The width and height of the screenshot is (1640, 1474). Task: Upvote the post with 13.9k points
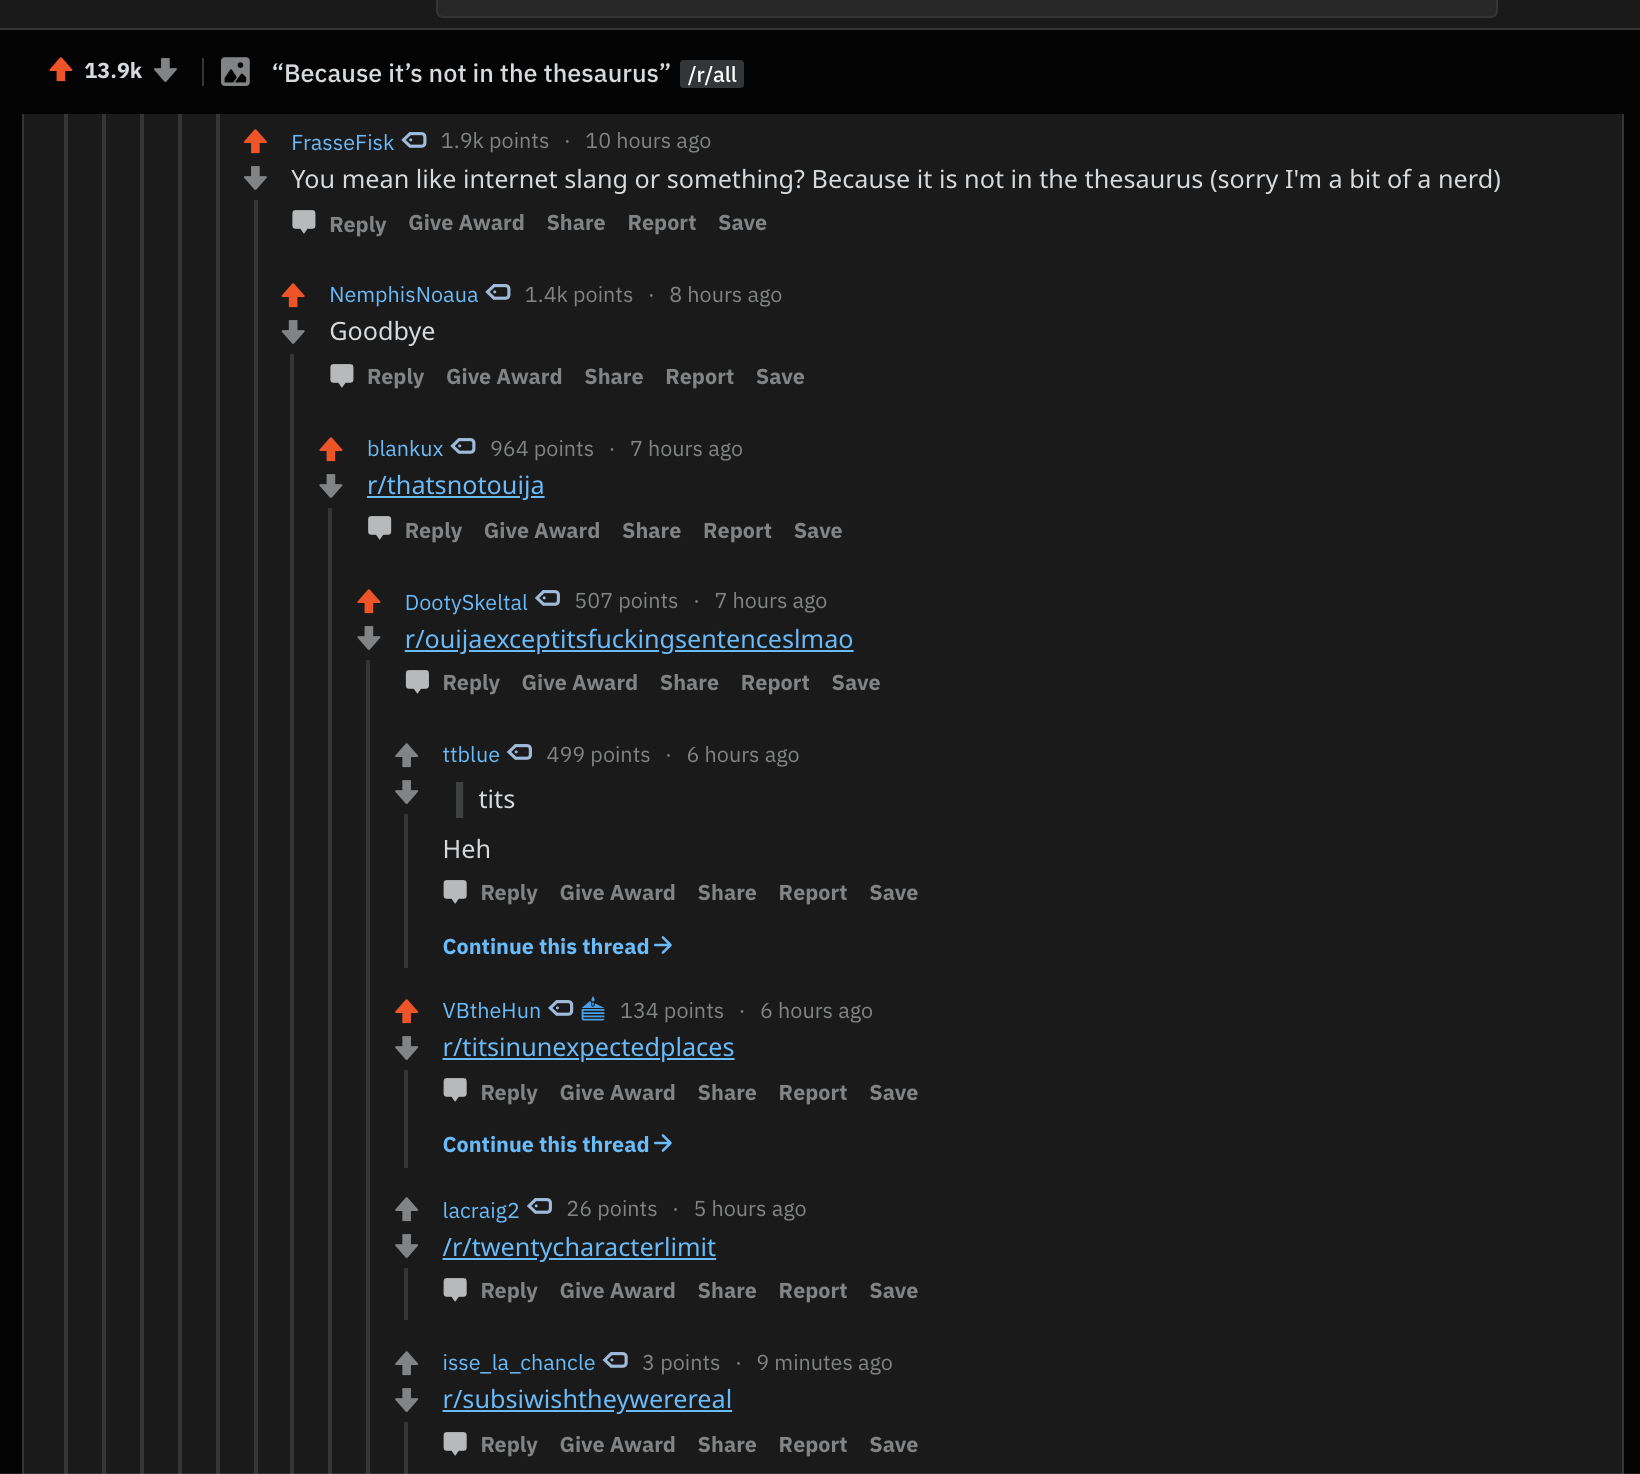click(61, 70)
